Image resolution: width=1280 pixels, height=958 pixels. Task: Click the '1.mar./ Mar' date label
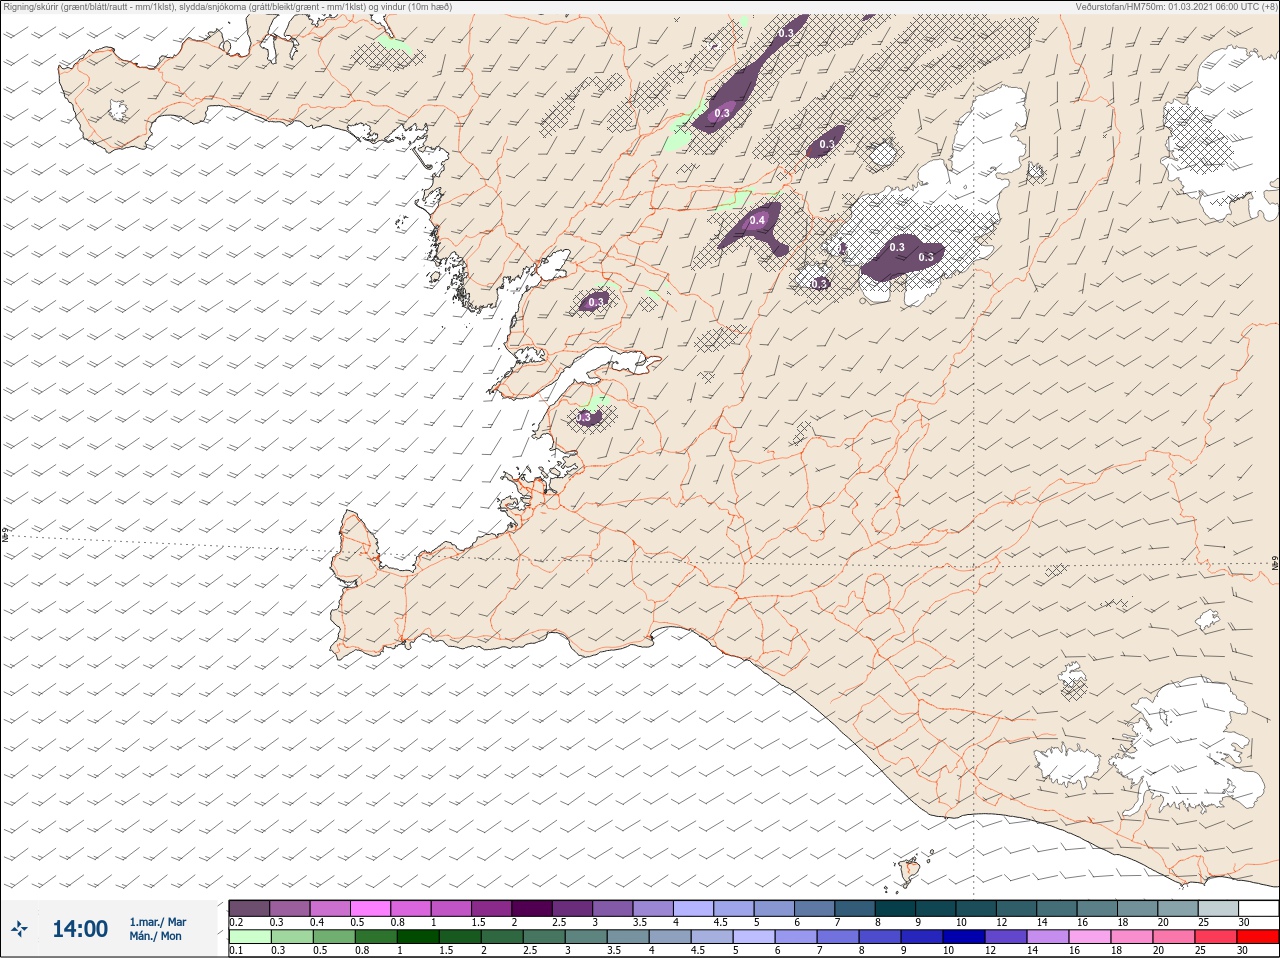point(157,922)
